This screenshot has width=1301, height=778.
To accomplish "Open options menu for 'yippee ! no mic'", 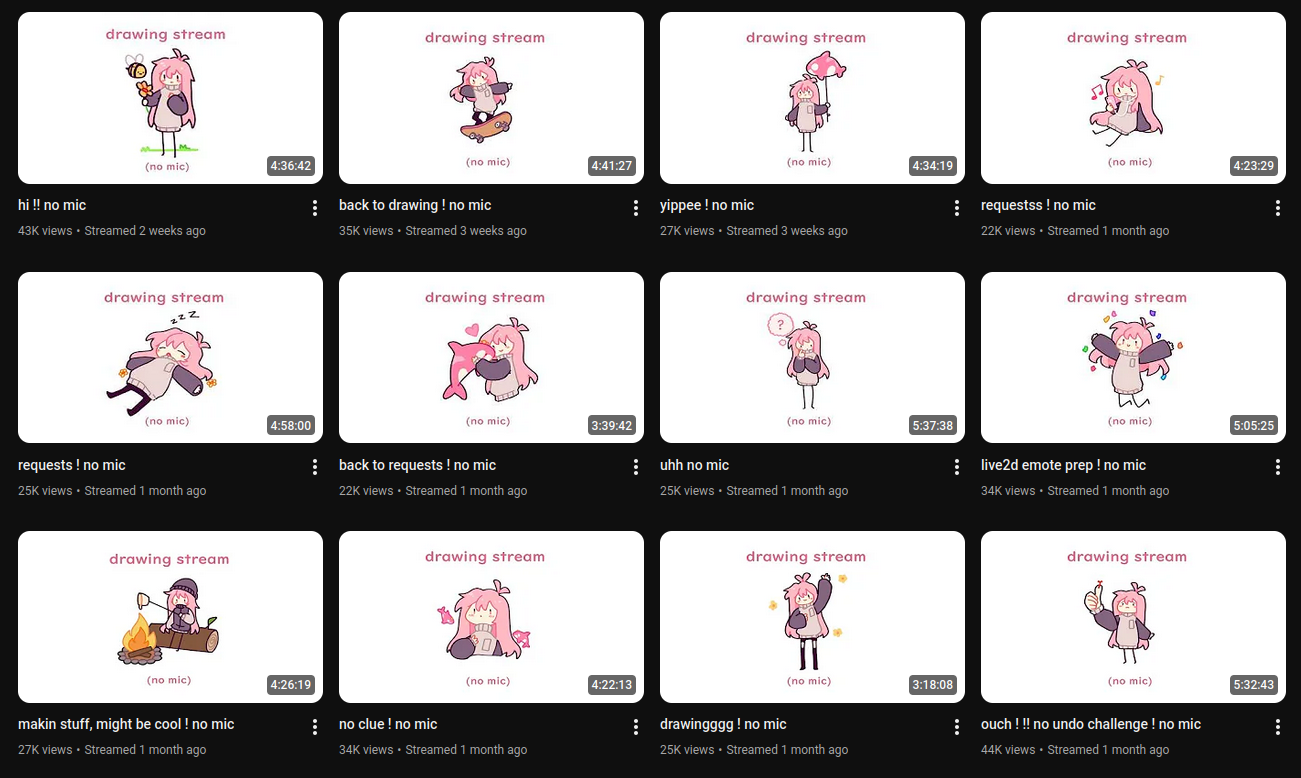I will [957, 208].
